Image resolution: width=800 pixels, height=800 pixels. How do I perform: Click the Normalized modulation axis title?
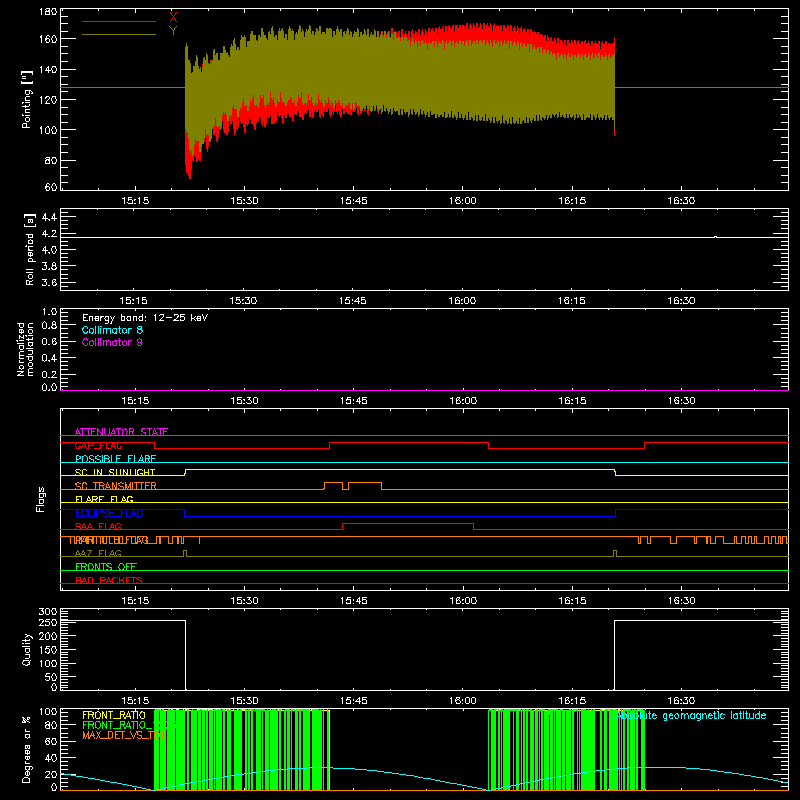click(x=25, y=349)
